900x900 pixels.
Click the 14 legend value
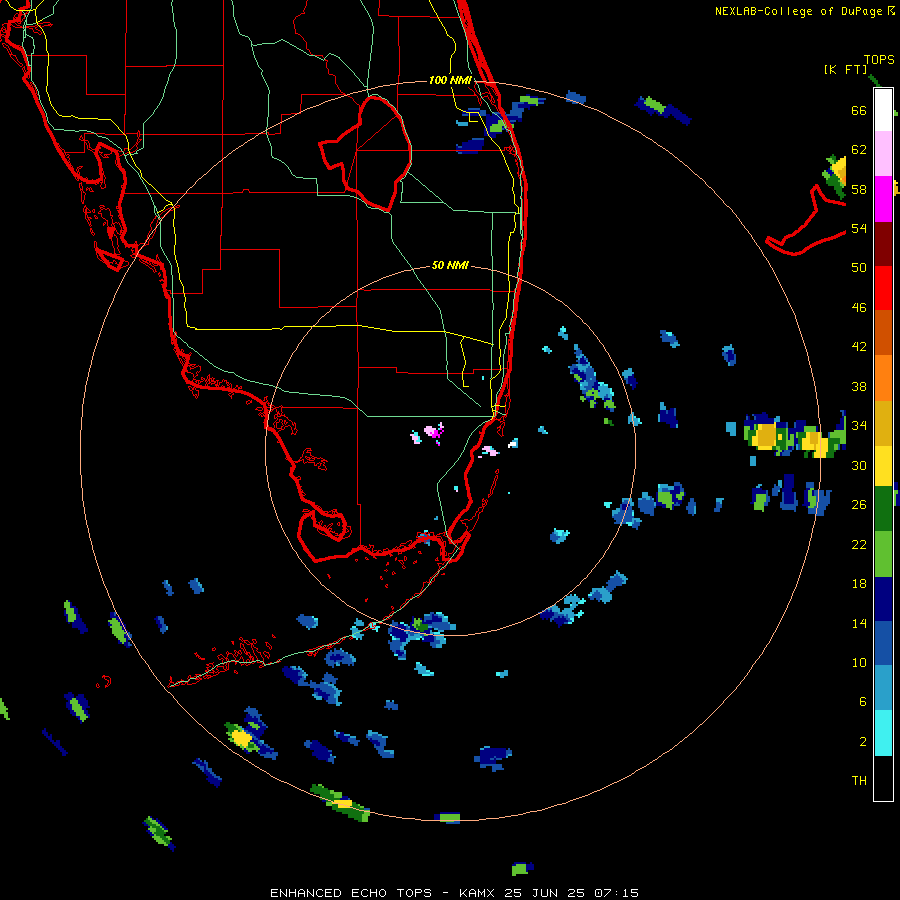(859, 623)
